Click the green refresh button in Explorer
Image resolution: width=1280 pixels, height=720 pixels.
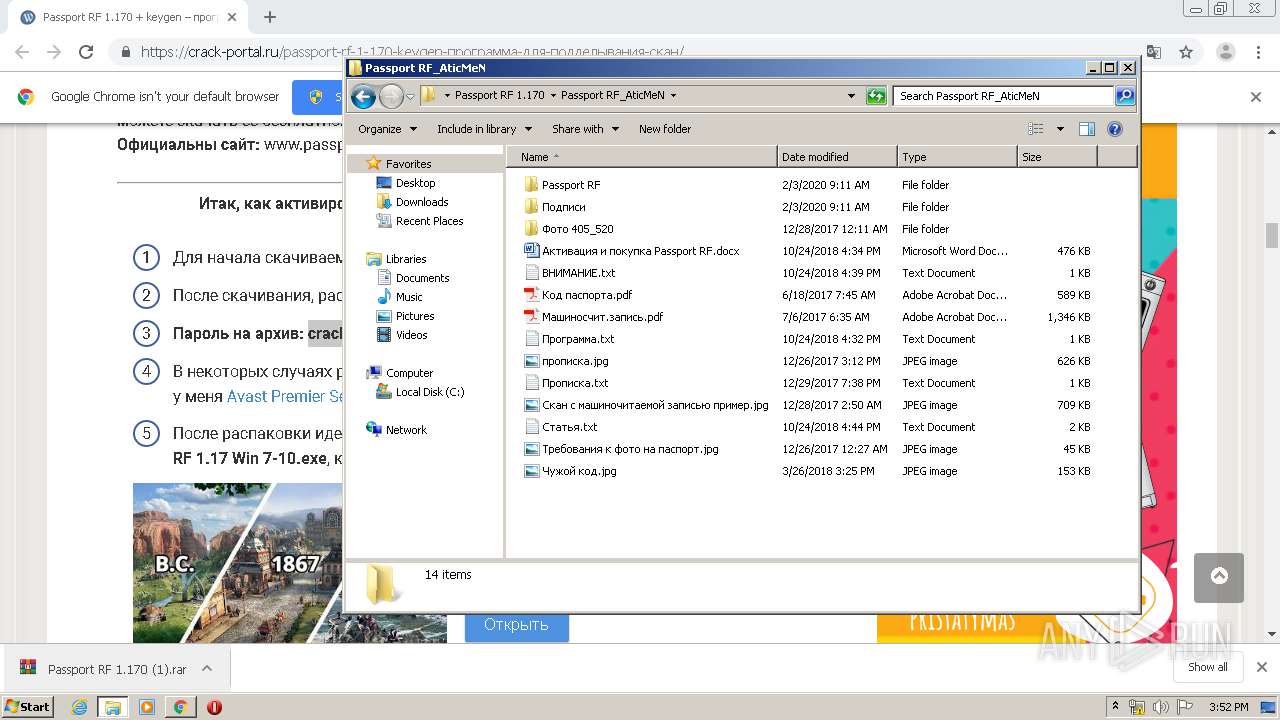(876, 96)
